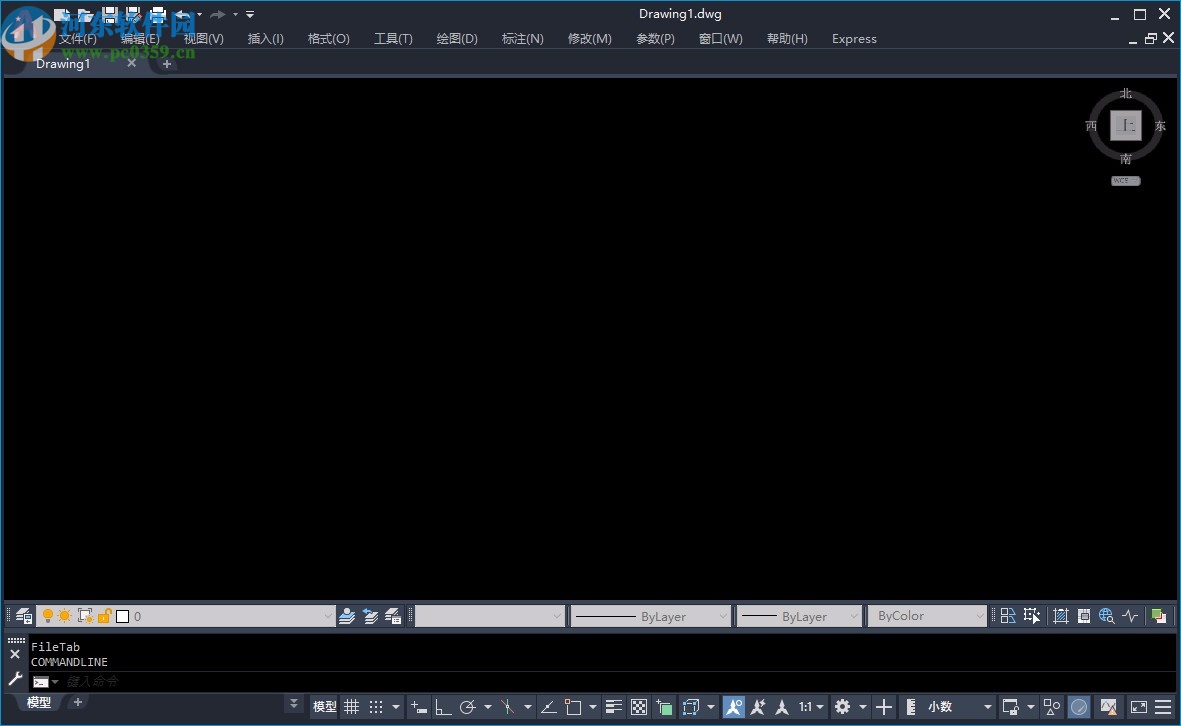Toggle the layer on/off light bulb

[x=48, y=616]
